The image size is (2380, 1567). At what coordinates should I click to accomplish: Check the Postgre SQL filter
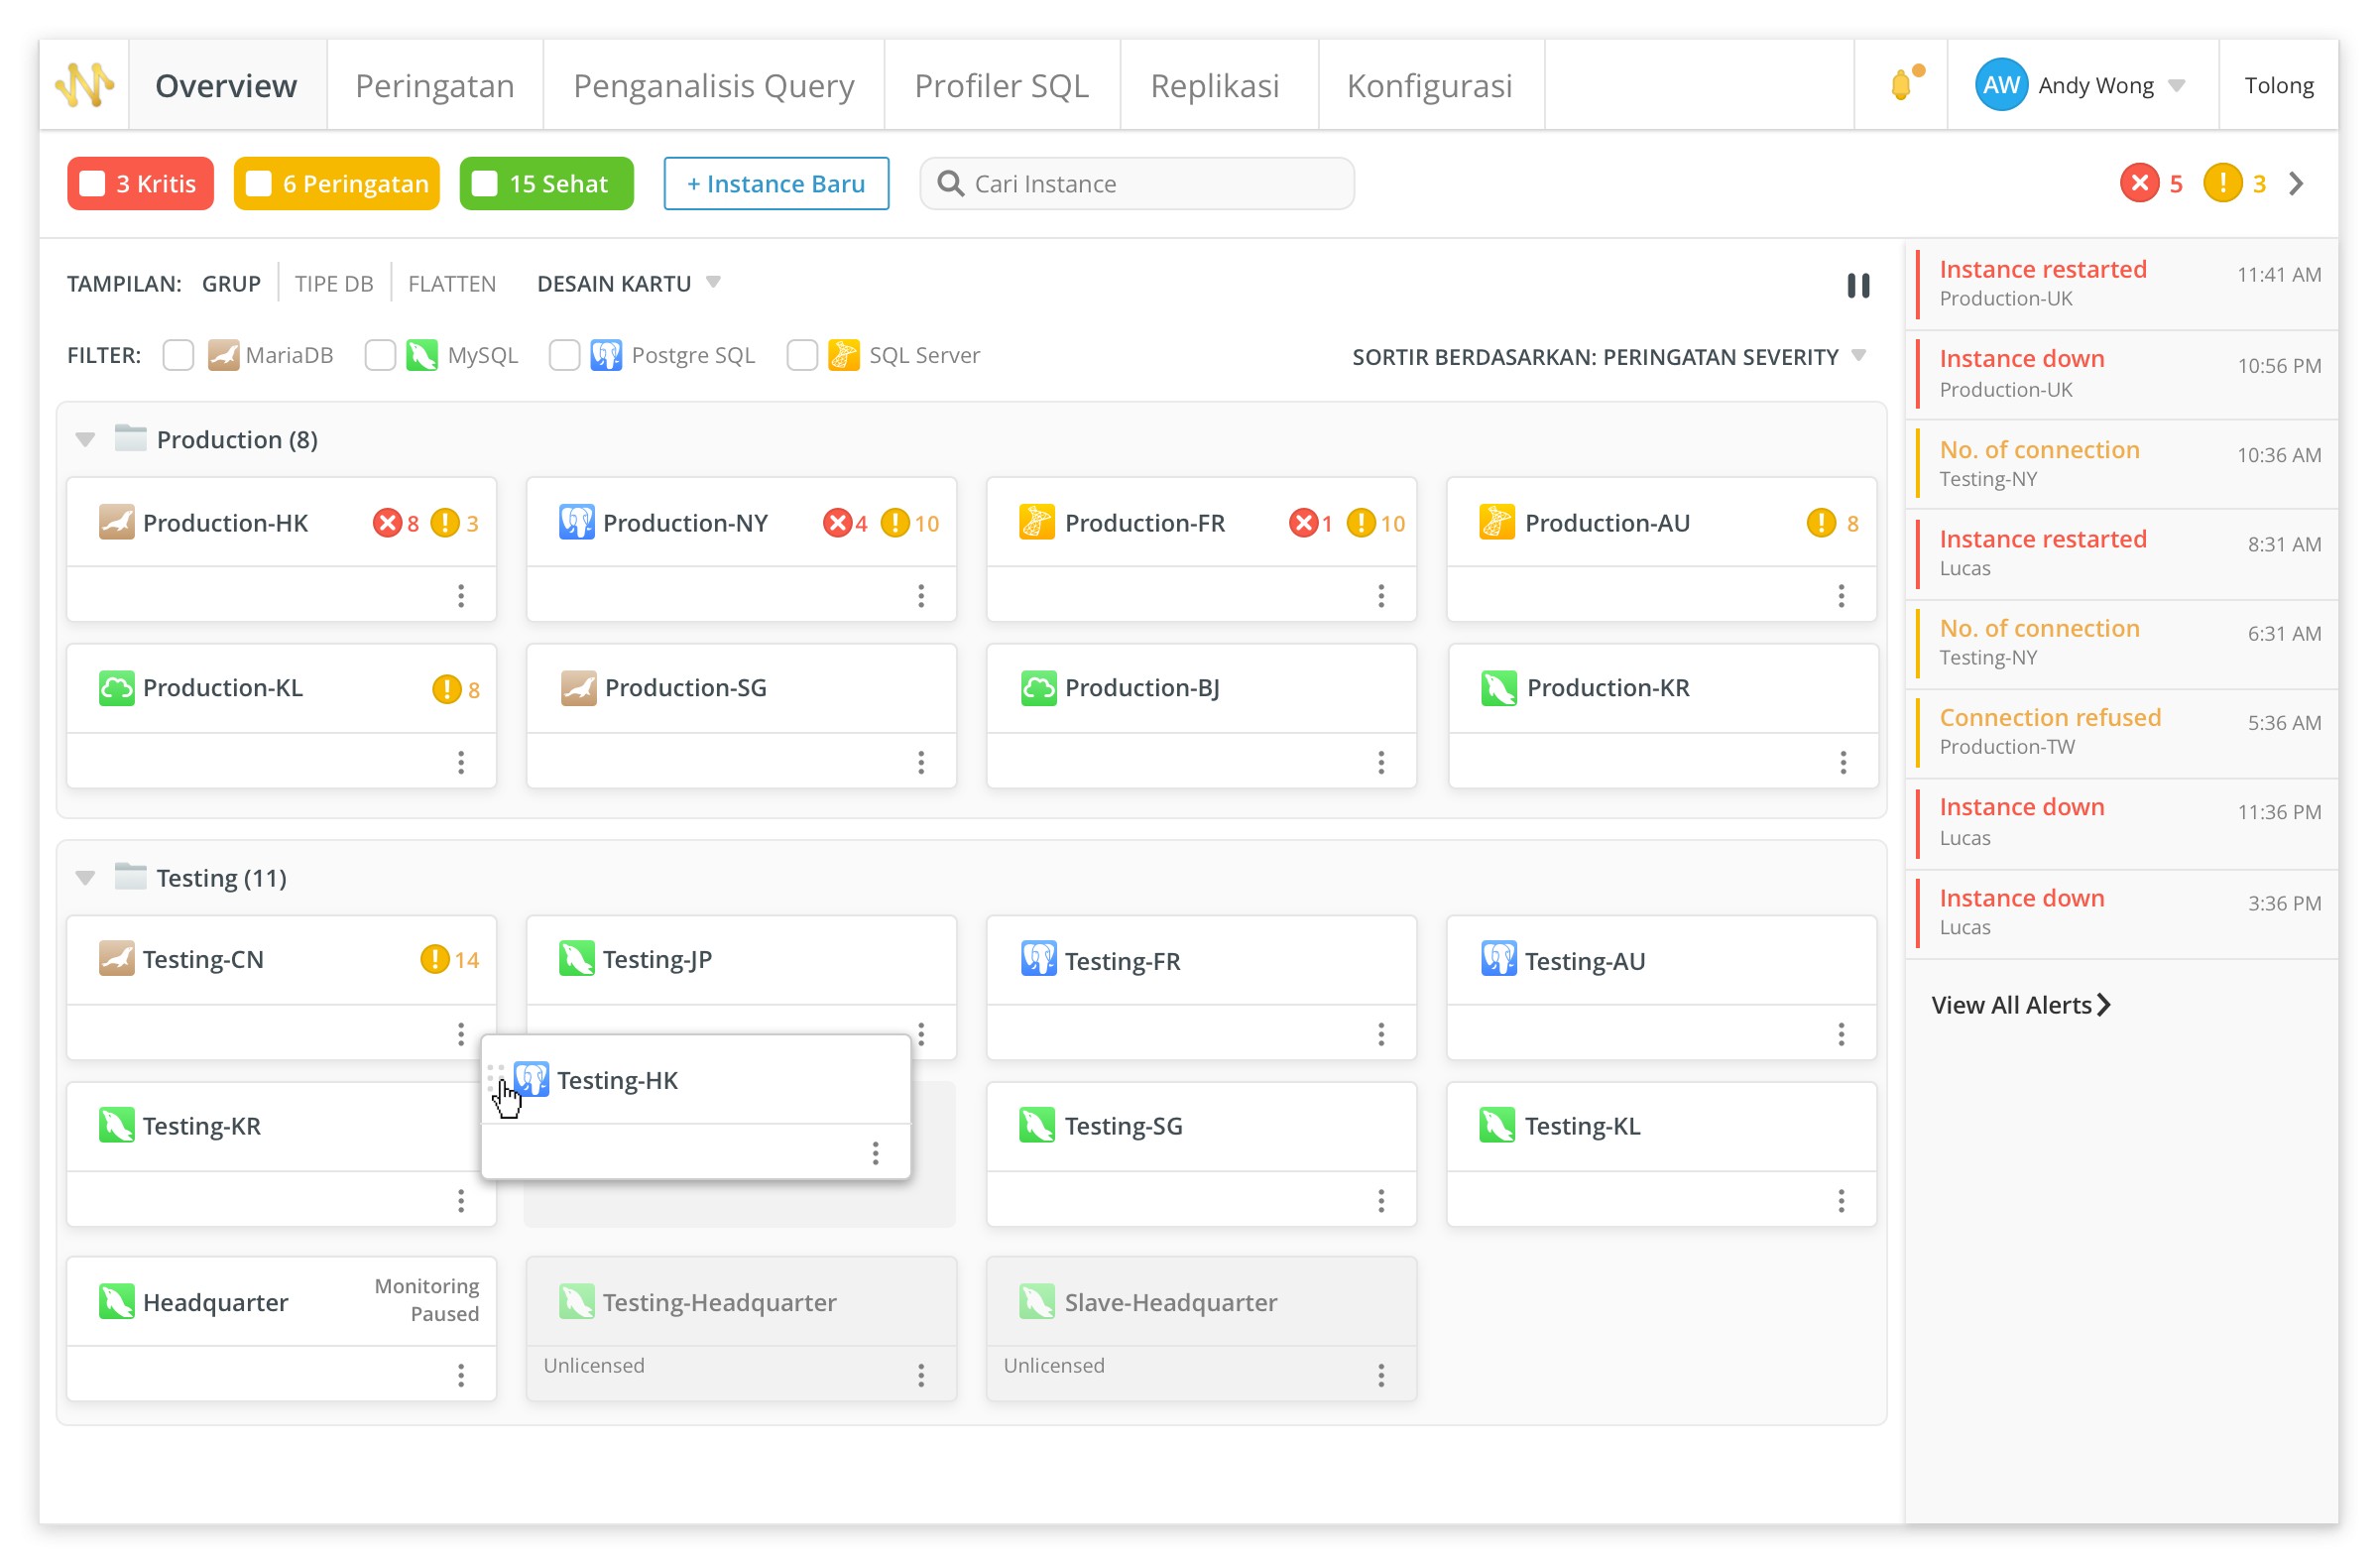(x=565, y=356)
